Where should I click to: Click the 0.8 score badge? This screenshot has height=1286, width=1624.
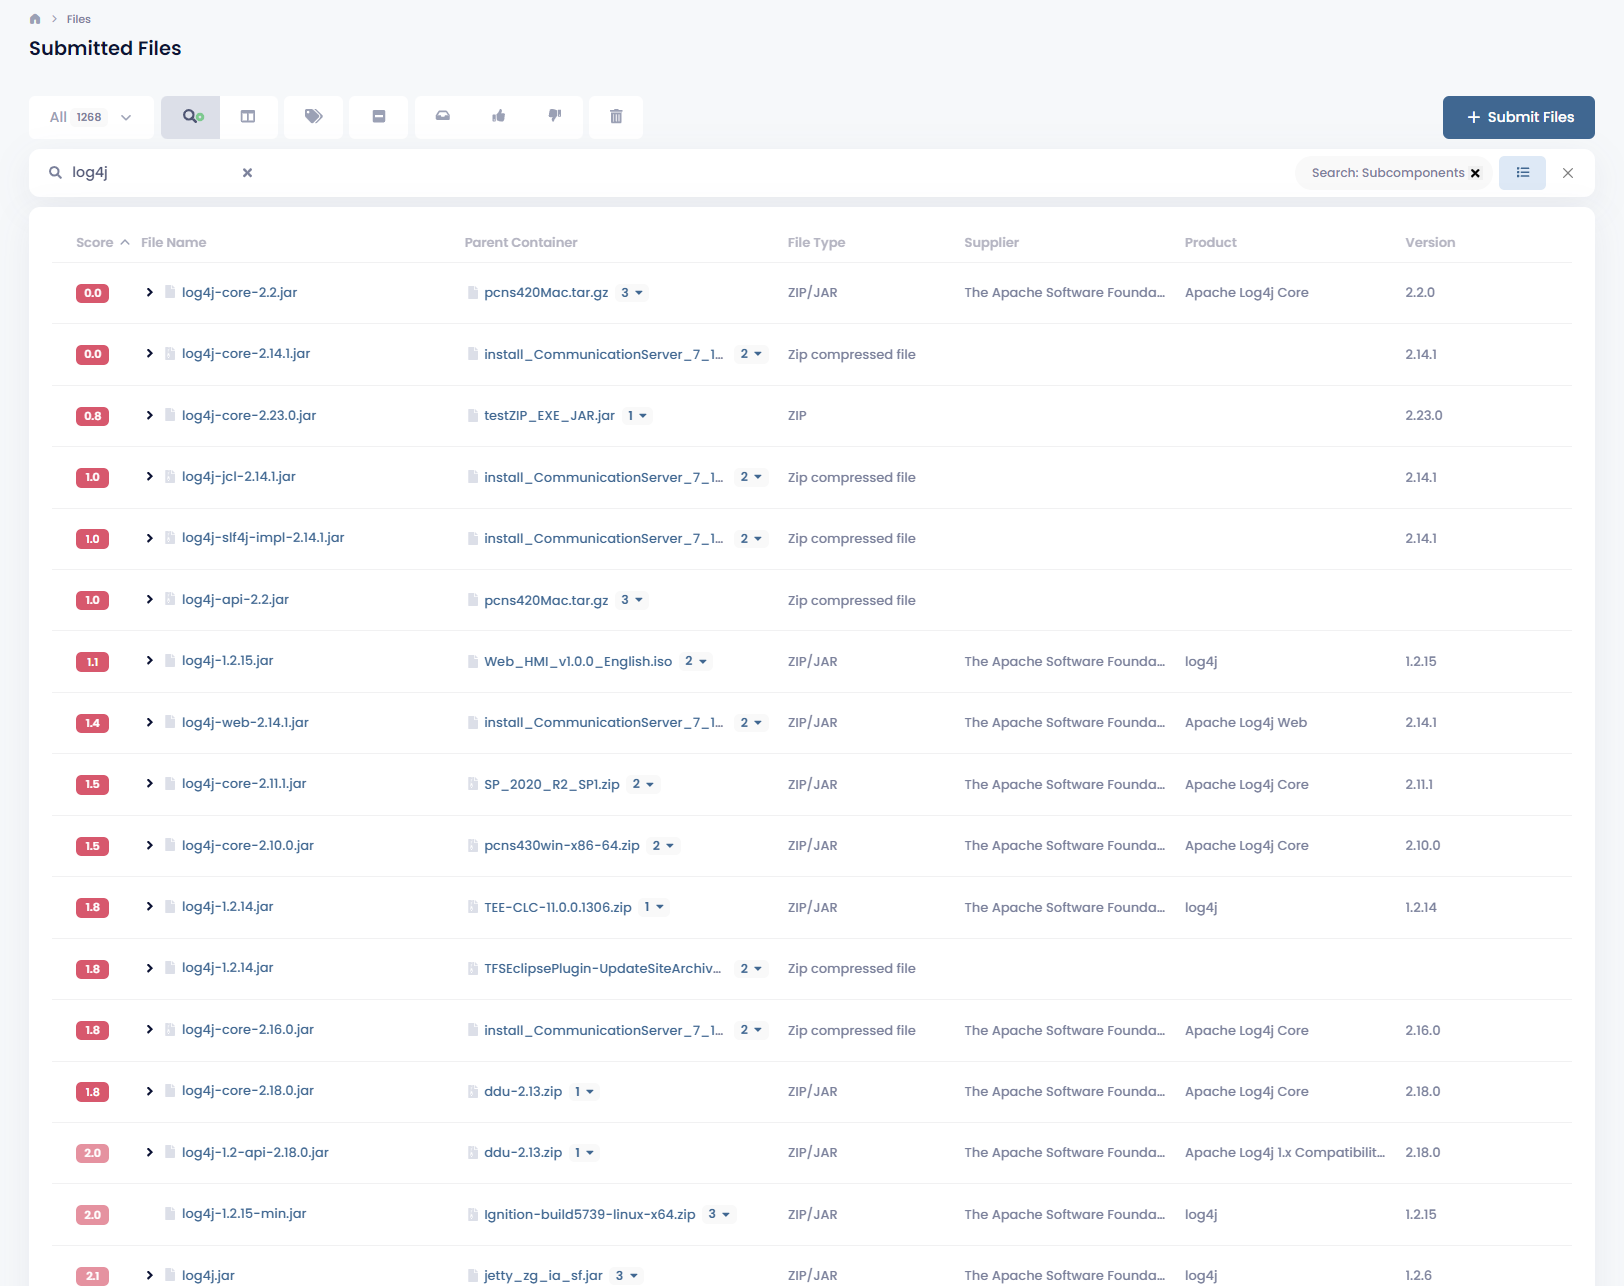click(x=92, y=416)
